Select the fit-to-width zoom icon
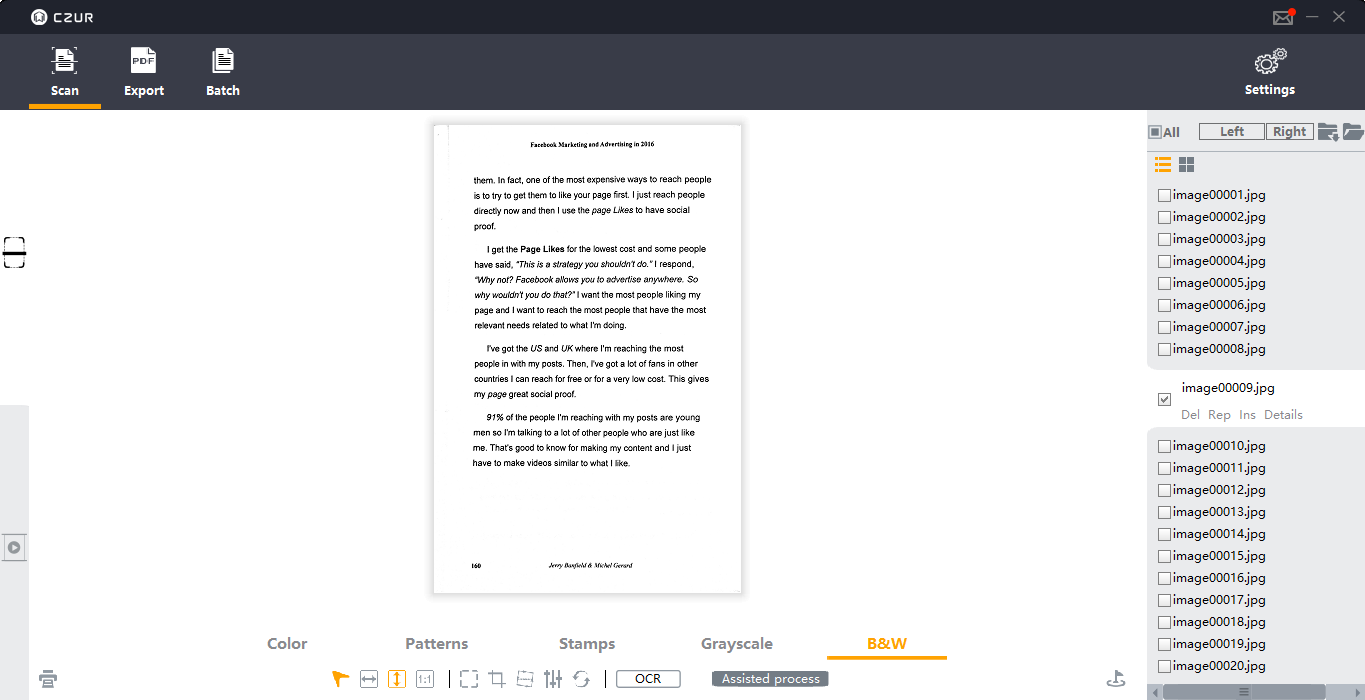Screen dimensions: 1365x700 tap(368, 678)
